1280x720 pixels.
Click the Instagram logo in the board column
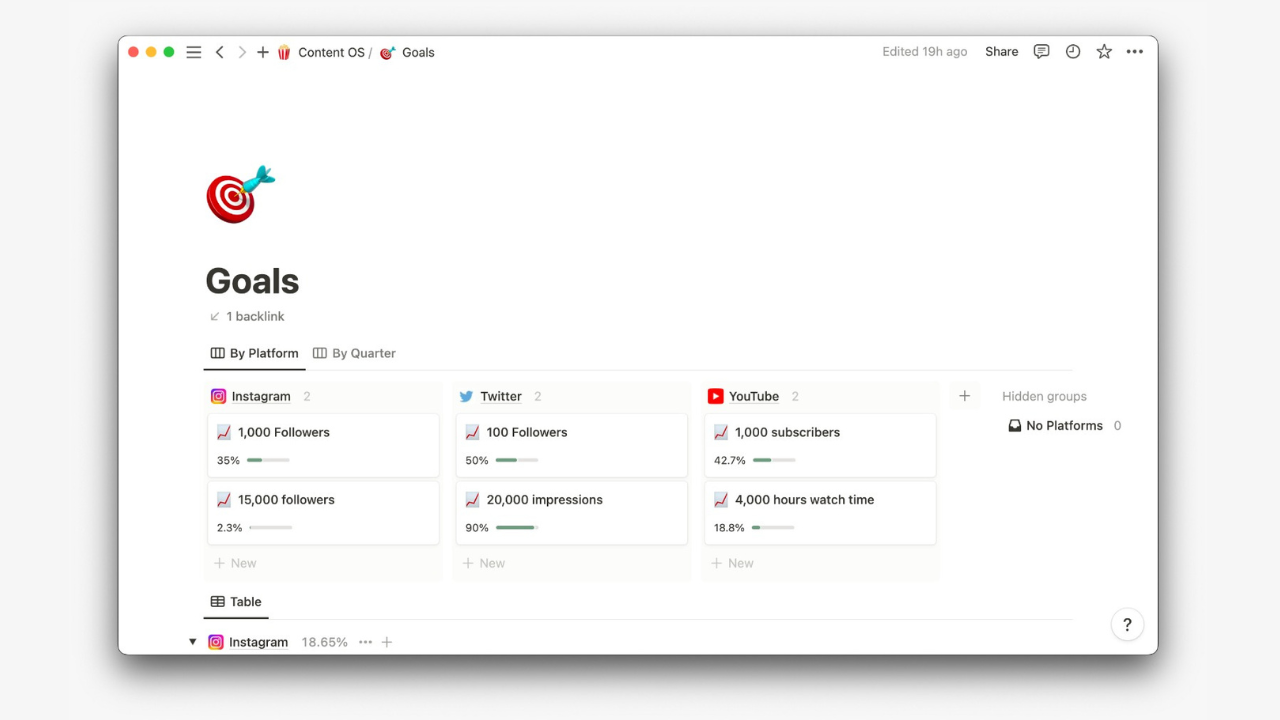(x=218, y=396)
